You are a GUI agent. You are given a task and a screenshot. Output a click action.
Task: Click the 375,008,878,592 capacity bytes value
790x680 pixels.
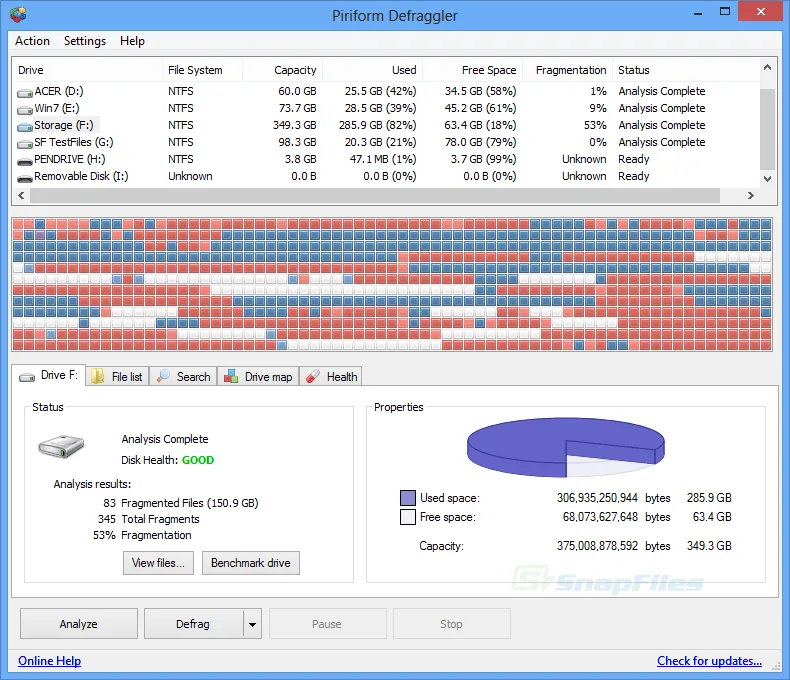pos(597,546)
